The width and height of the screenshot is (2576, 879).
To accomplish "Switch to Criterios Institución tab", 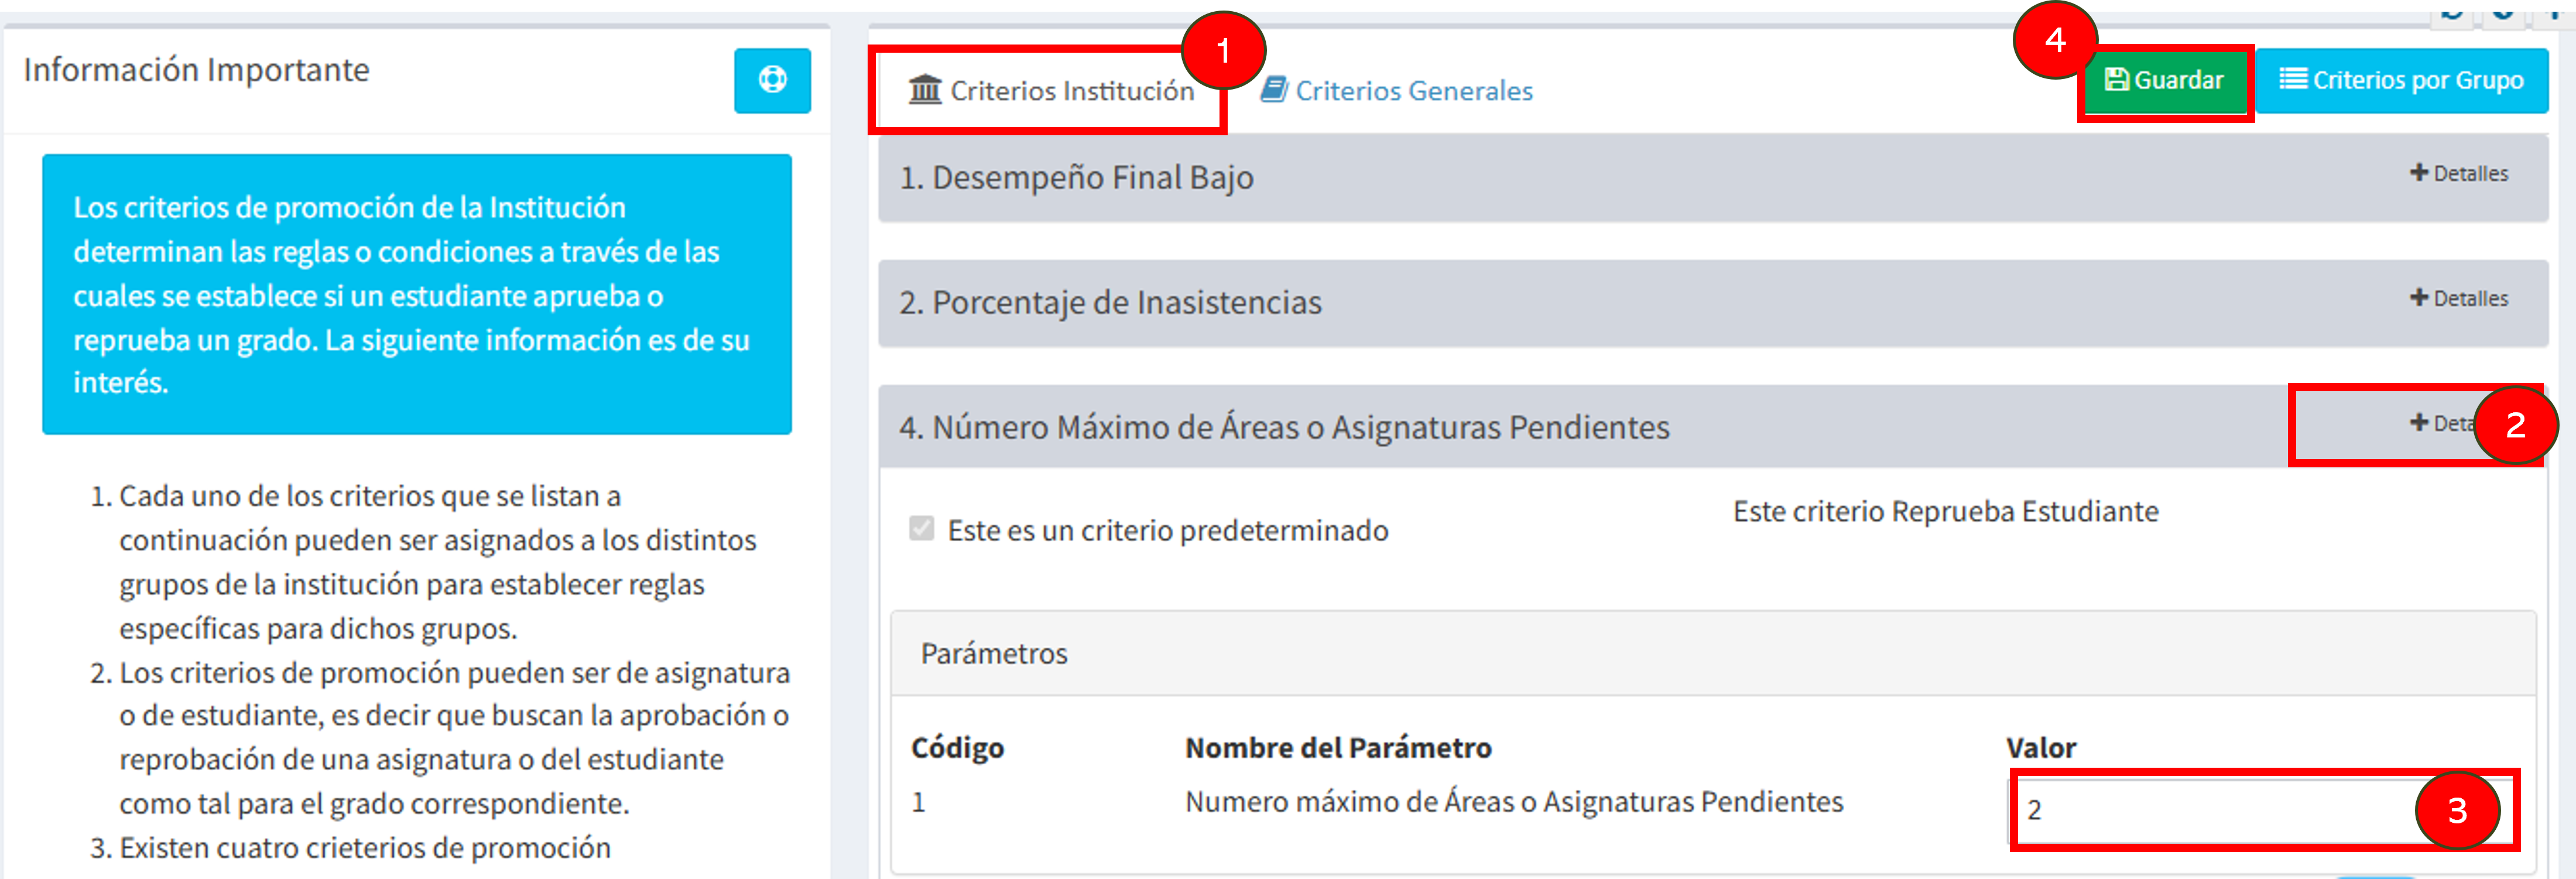I will point(1050,90).
